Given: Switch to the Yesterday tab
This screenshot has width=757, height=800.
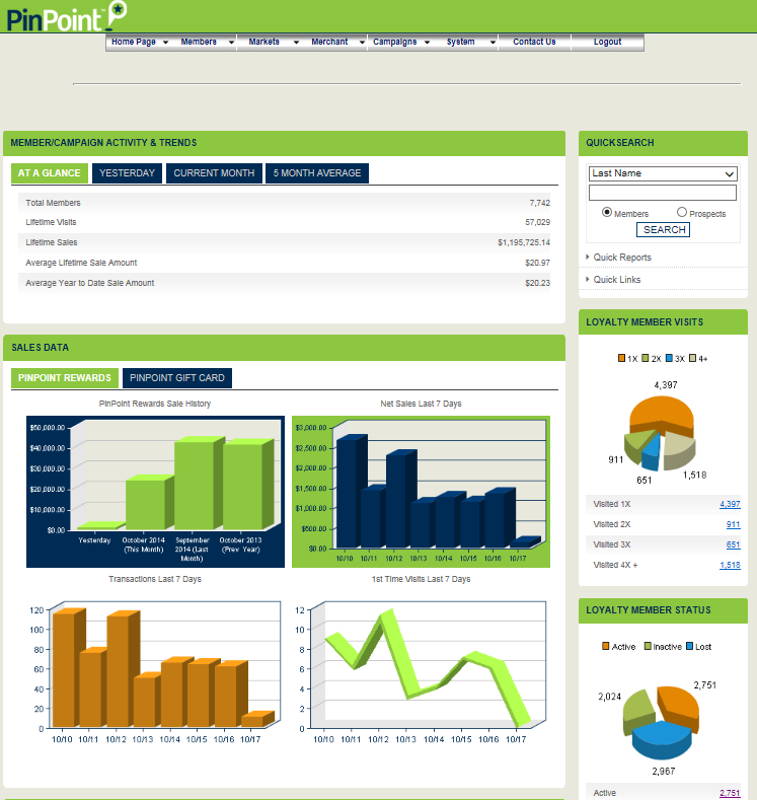Looking at the screenshot, I should point(127,173).
